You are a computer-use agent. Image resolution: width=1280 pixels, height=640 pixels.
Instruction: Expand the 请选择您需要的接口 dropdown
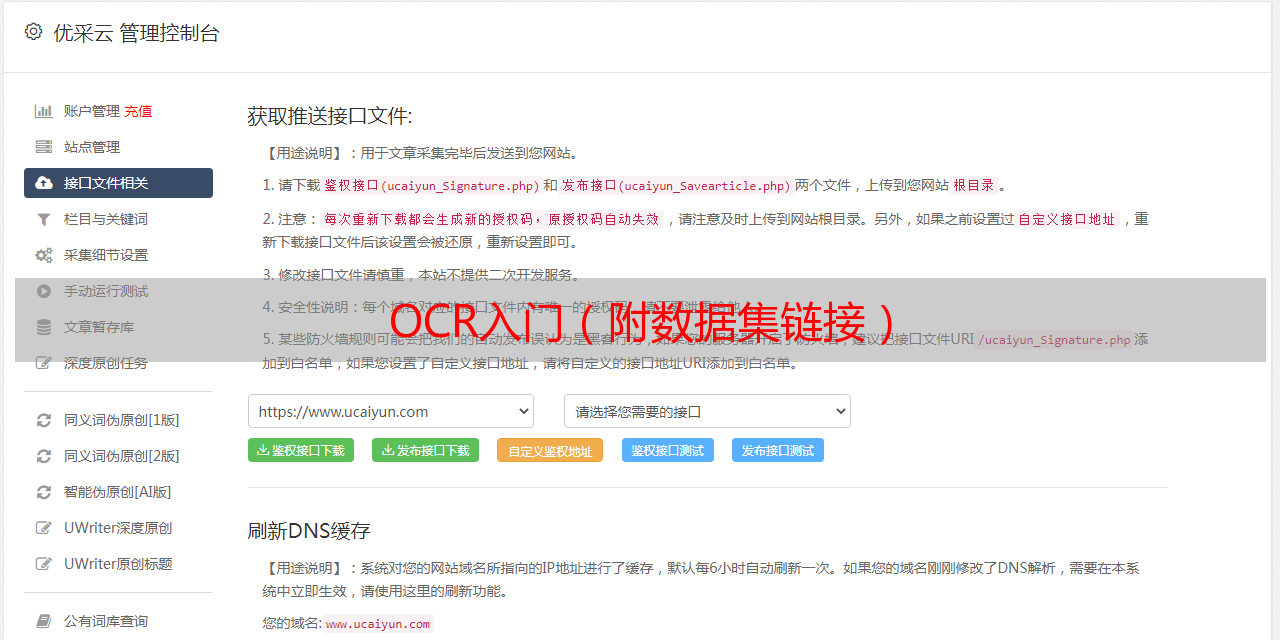(707, 411)
